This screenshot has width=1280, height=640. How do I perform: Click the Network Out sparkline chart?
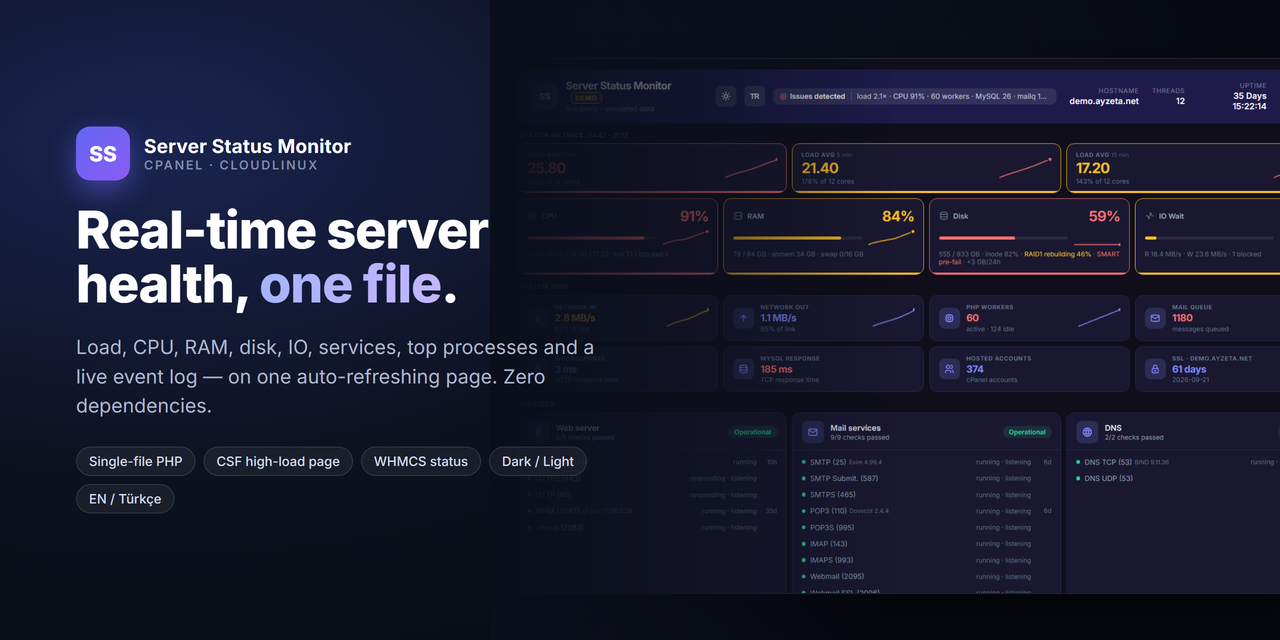893,318
